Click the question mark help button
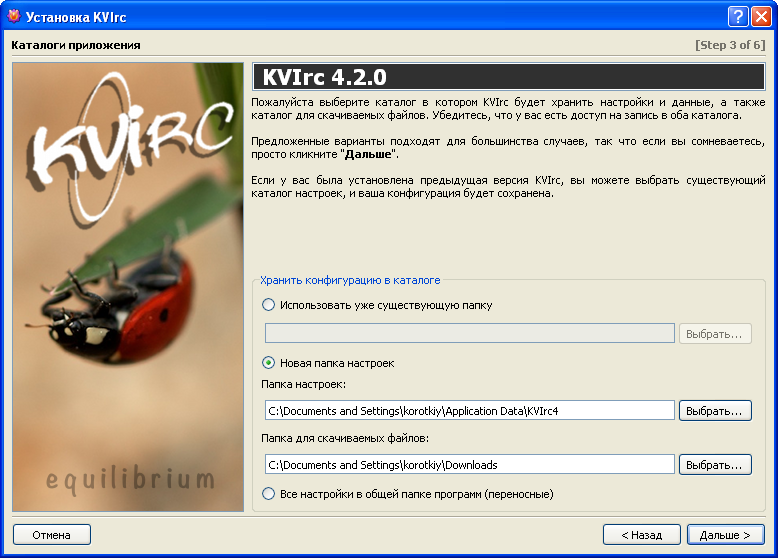This screenshot has height=558, width=778. click(x=737, y=16)
